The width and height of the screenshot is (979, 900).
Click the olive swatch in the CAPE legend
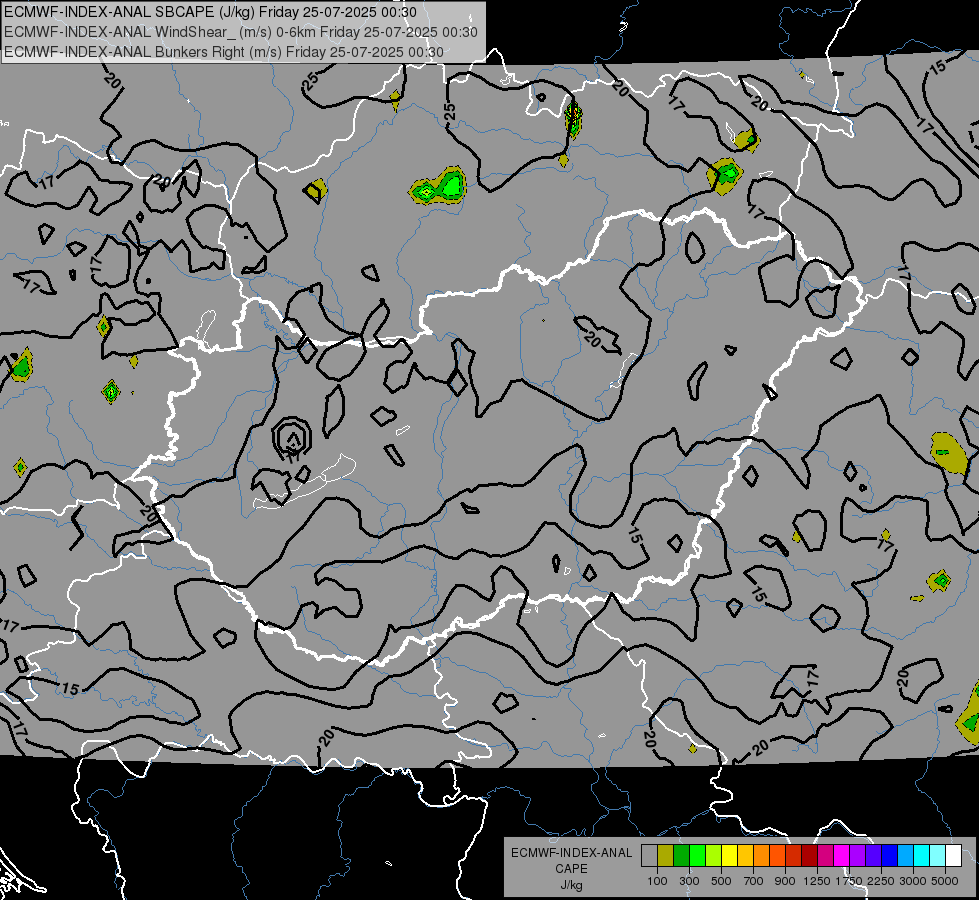[666, 856]
